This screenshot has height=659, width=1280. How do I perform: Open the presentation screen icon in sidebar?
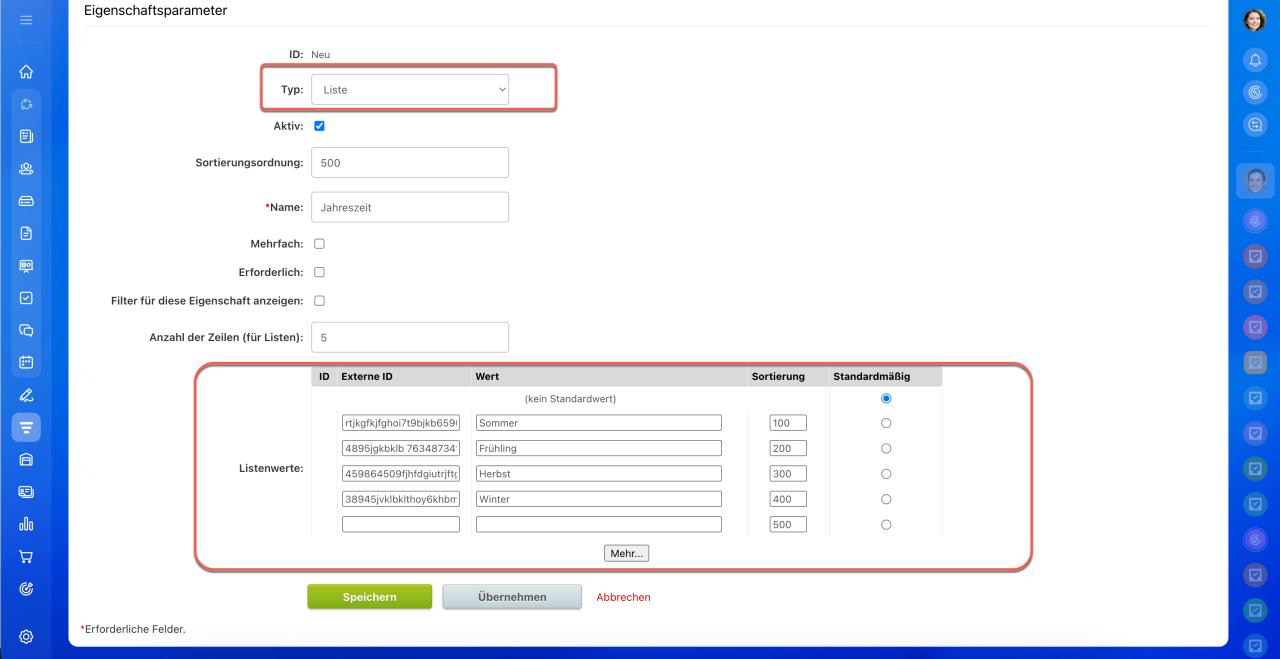[x=26, y=266]
